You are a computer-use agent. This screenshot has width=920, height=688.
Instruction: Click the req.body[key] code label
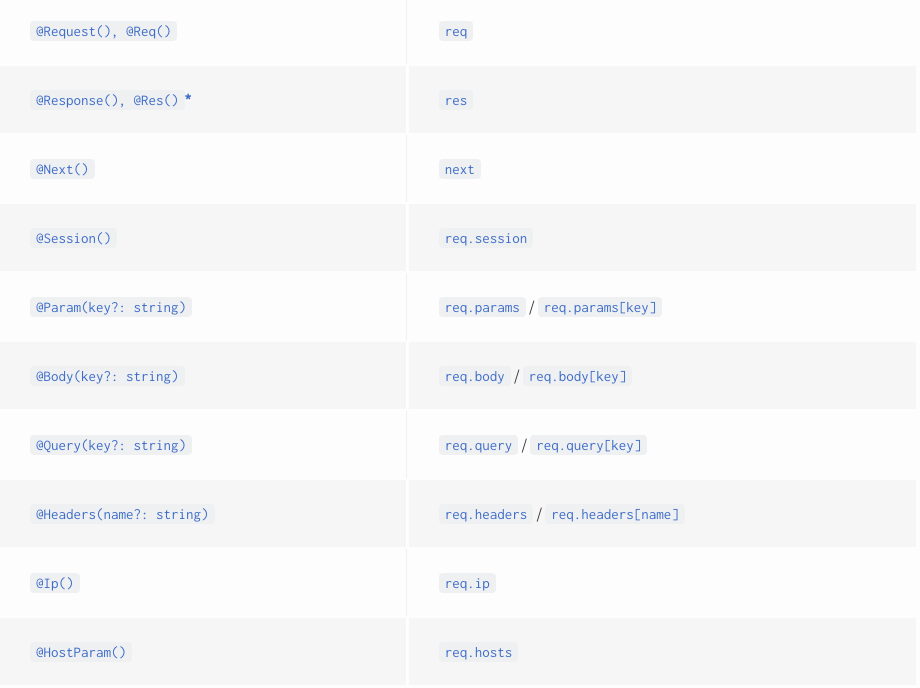pyautogui.click(x=577, y=377)
